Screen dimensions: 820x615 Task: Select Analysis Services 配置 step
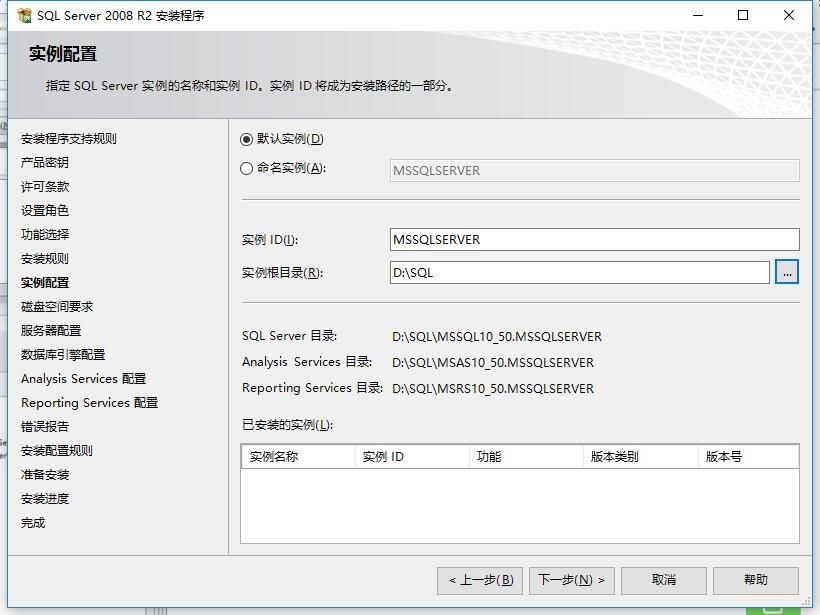(83, 379)
